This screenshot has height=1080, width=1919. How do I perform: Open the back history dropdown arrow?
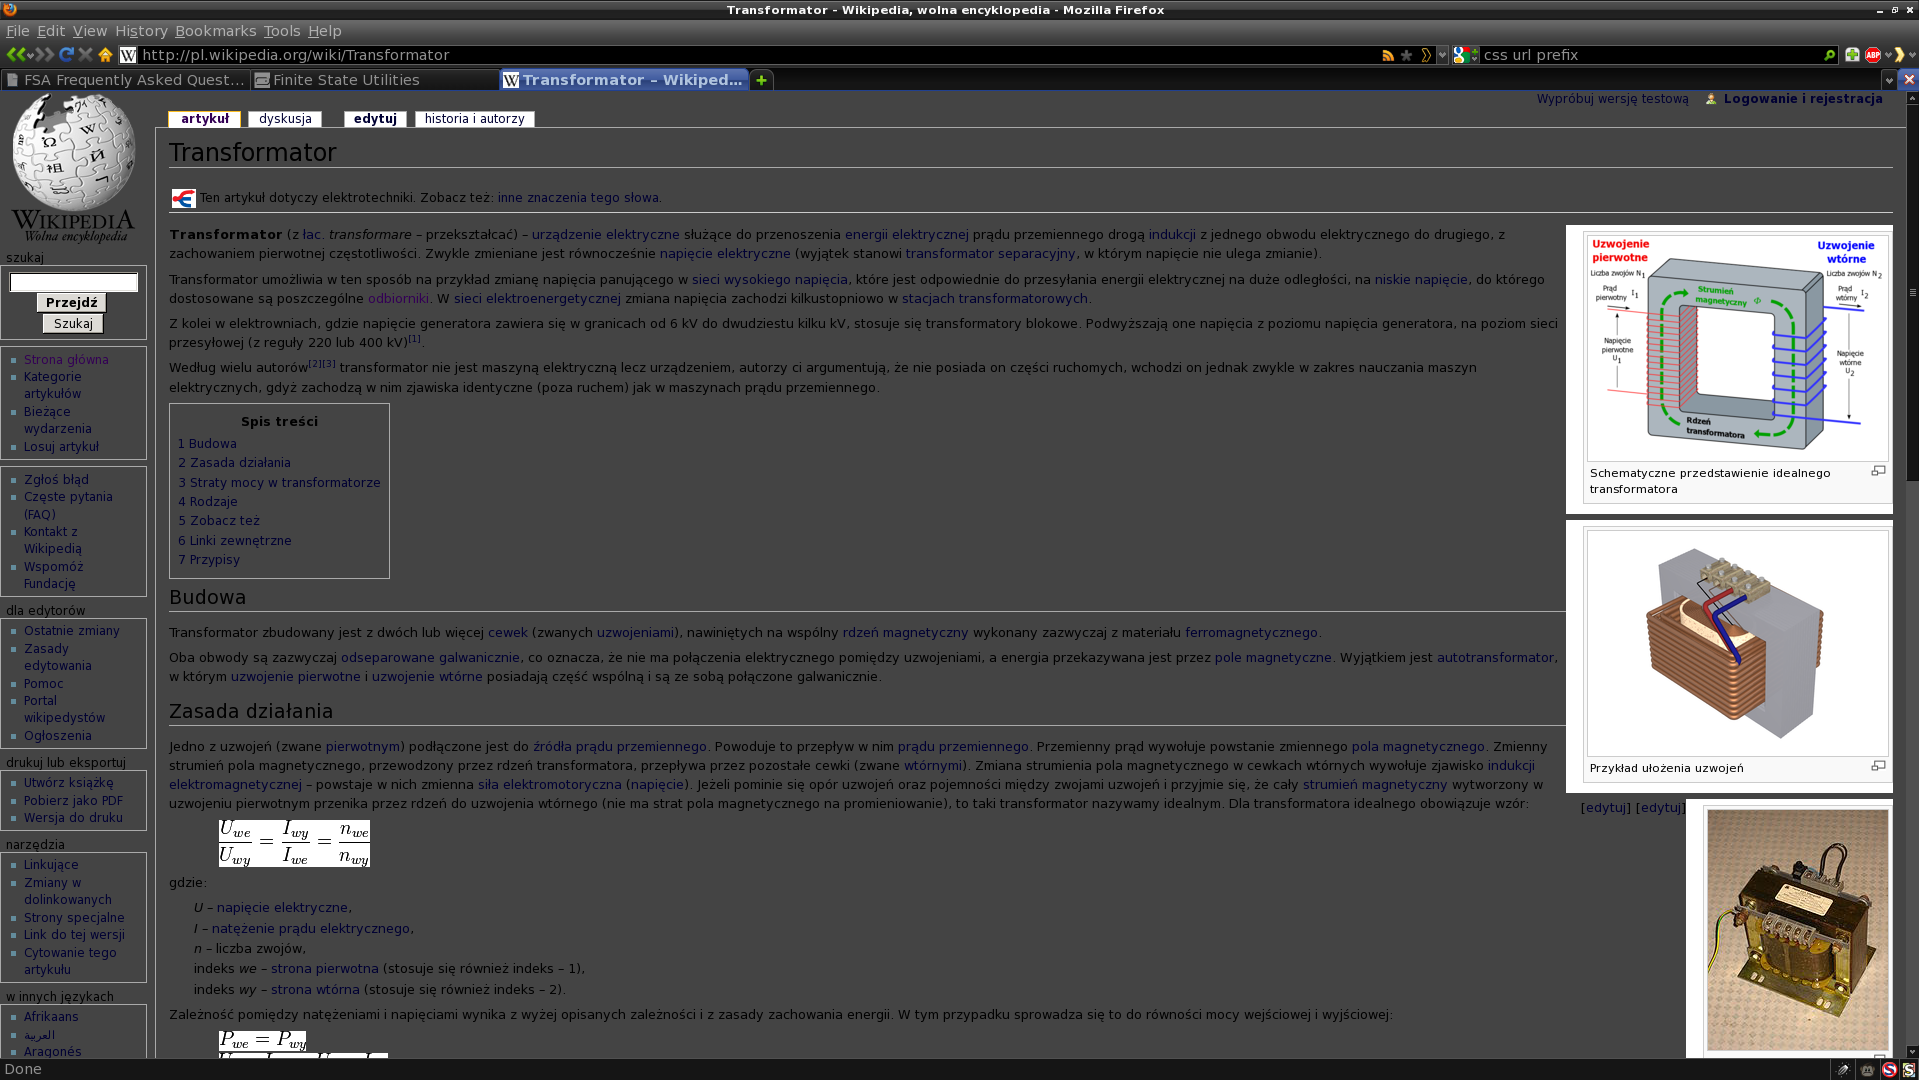pos(30,55)
